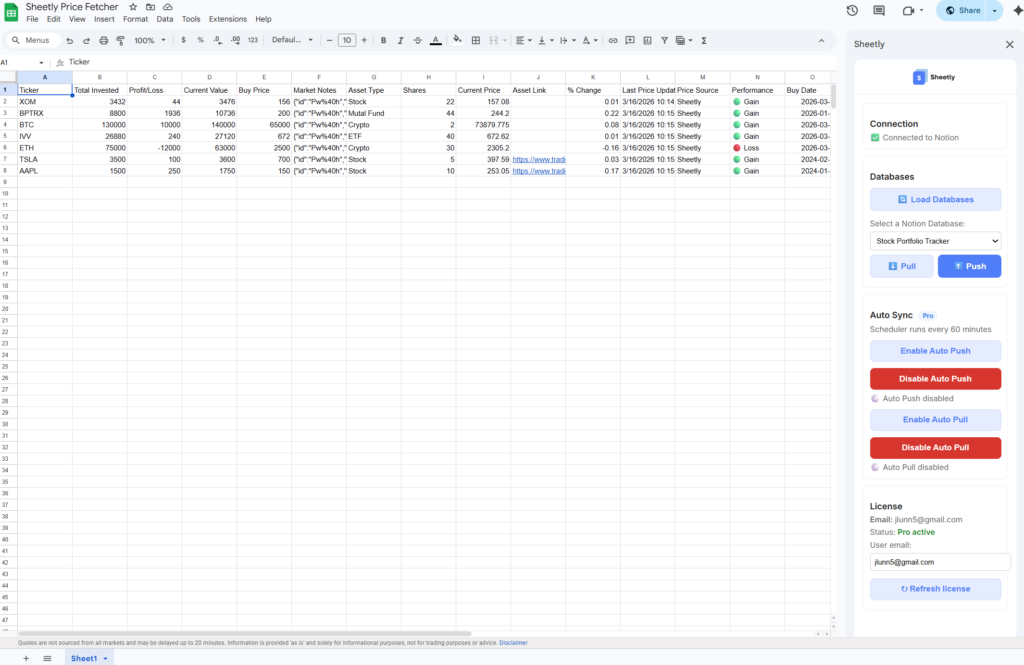
Task: Open the borders tool
Action: pos(476,41)
